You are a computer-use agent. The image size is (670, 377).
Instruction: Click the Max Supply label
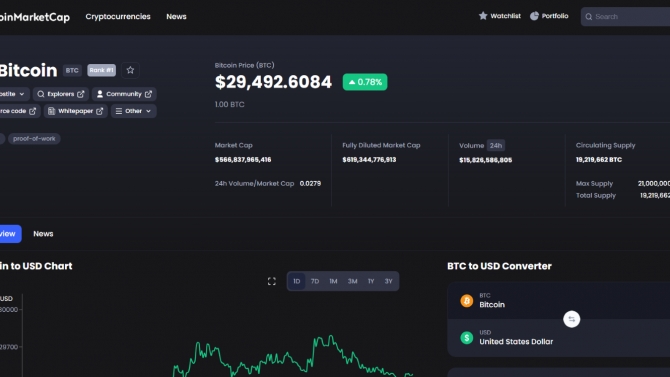(594, 183)
